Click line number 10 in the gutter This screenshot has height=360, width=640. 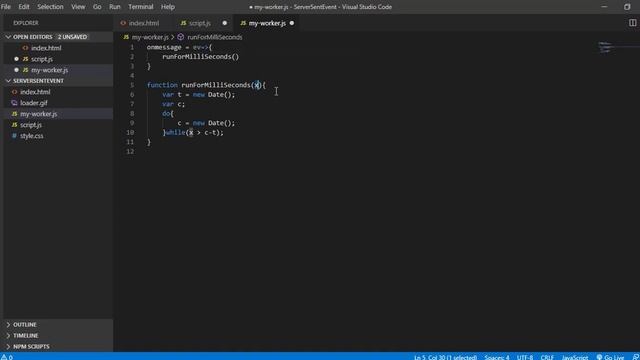pos(130,132)
